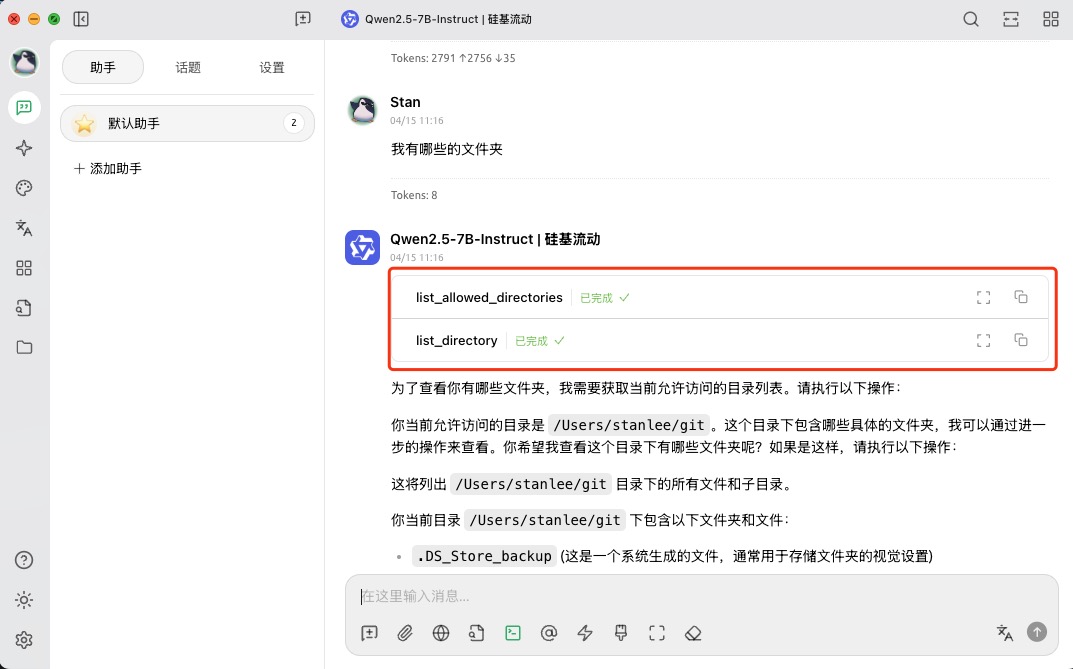Screen dimensions: 1073x669
Task: Open the model selector Qwen2.5-7B-Instruct in the title bar
Action: [437, 19]
